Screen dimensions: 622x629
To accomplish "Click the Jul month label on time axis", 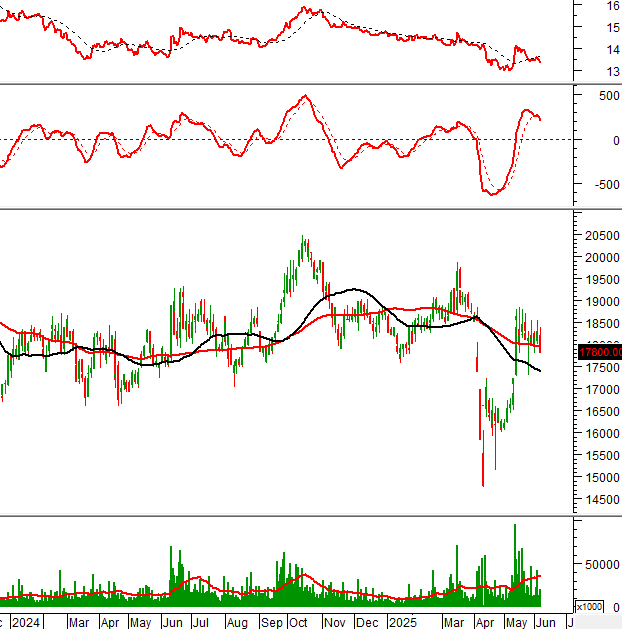I will pyautogui.click(x=201, y=622).
